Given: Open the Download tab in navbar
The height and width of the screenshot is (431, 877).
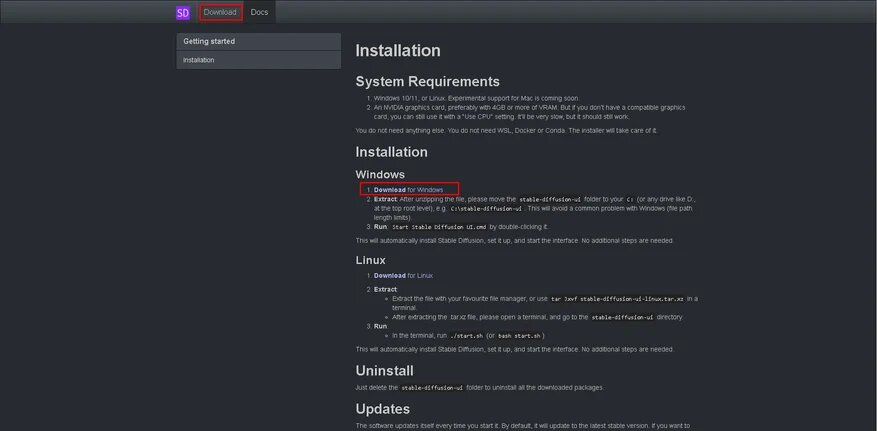Looking at the screenshot, I should pyautogui.click(x=220, y=12).
